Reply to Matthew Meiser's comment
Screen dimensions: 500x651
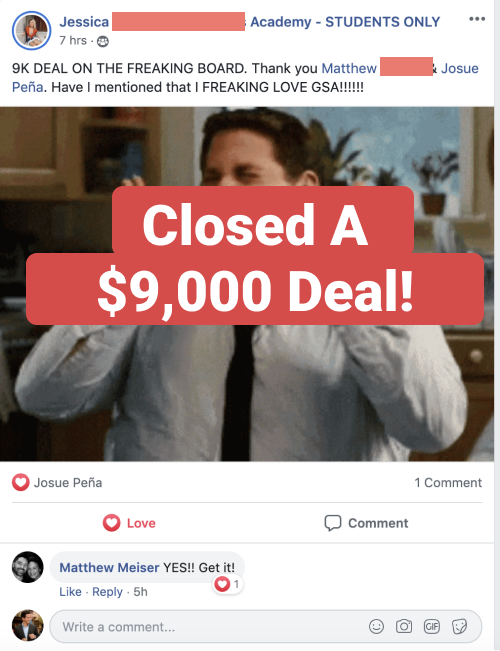[x=107, y=592]
